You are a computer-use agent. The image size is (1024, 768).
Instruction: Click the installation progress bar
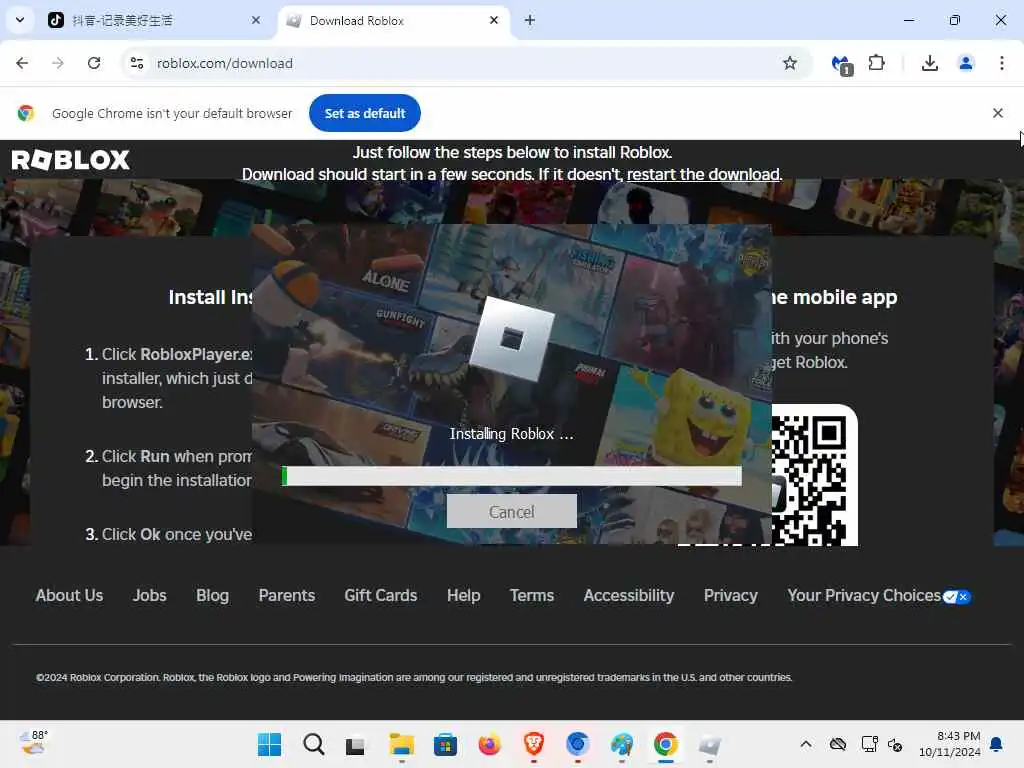512,476
